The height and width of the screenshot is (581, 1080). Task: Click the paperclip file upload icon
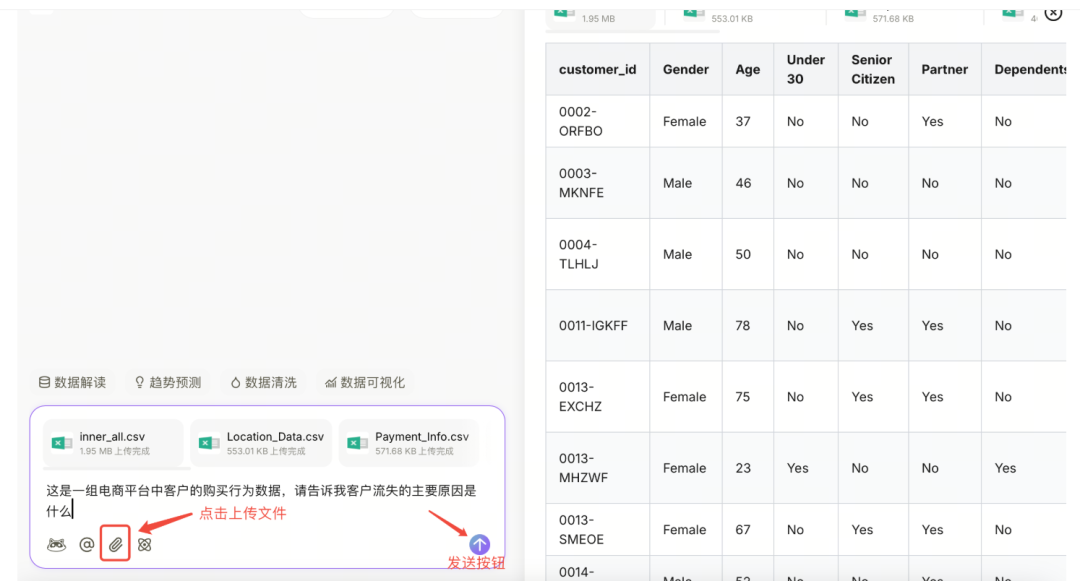click(x=113, y=544)
